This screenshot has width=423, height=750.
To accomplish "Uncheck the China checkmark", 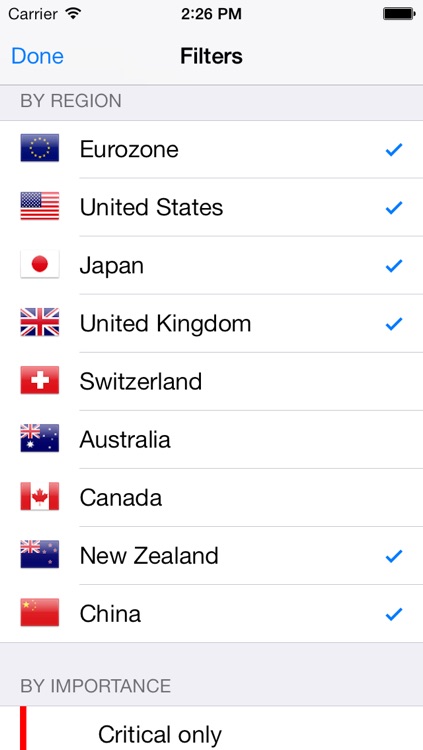I will tap(394, 614).
